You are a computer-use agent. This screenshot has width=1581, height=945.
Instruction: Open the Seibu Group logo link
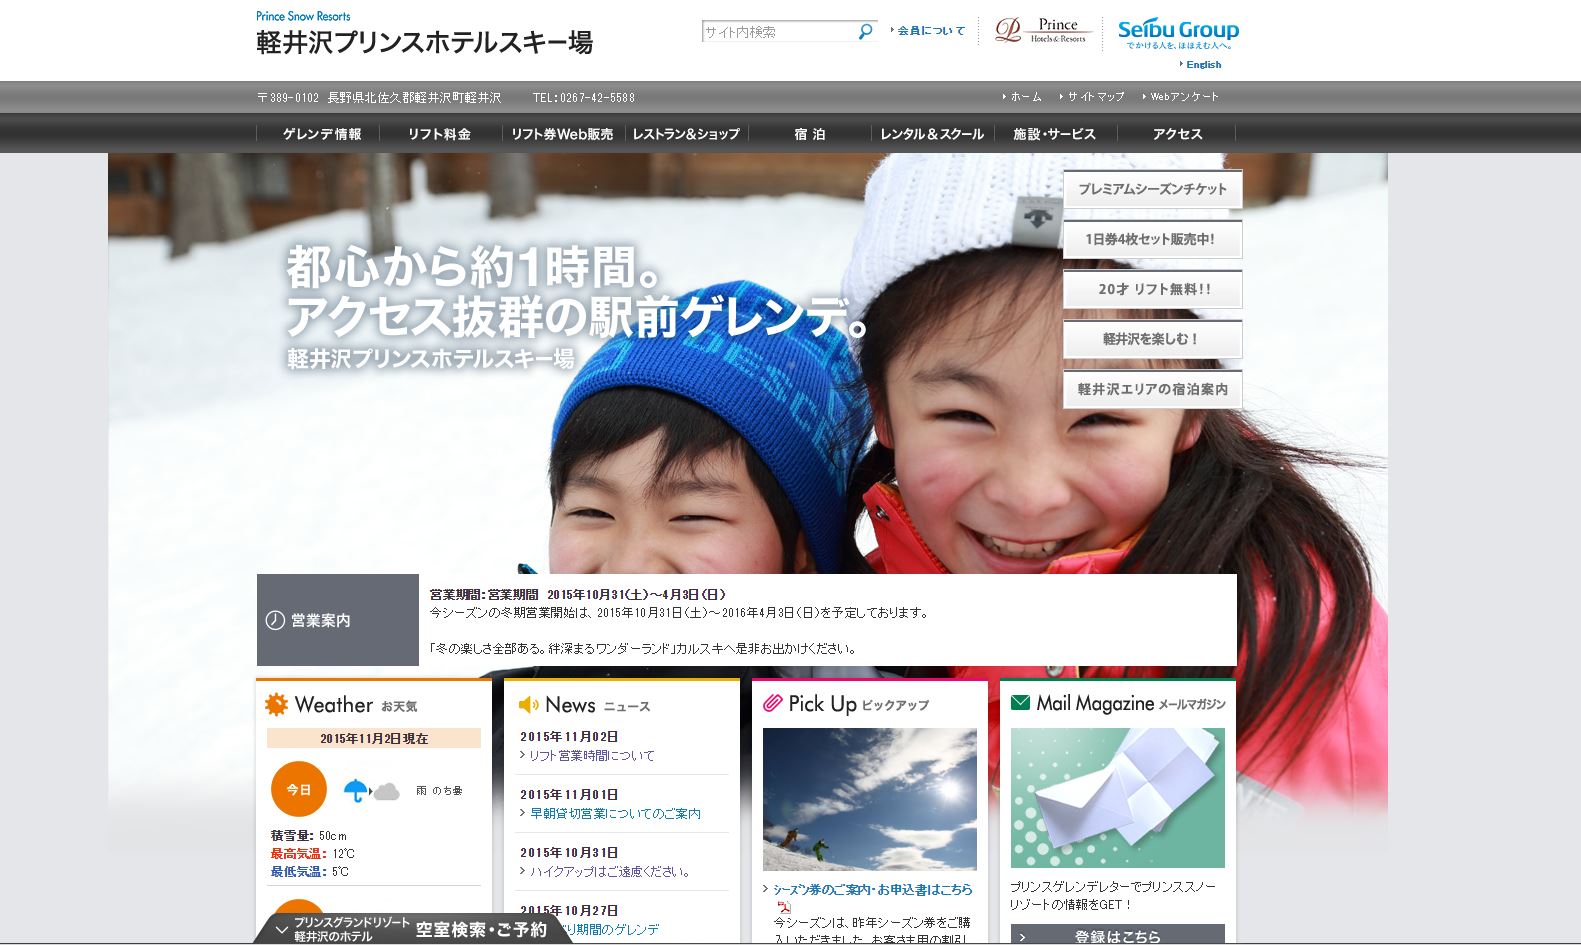(1178, 34)
